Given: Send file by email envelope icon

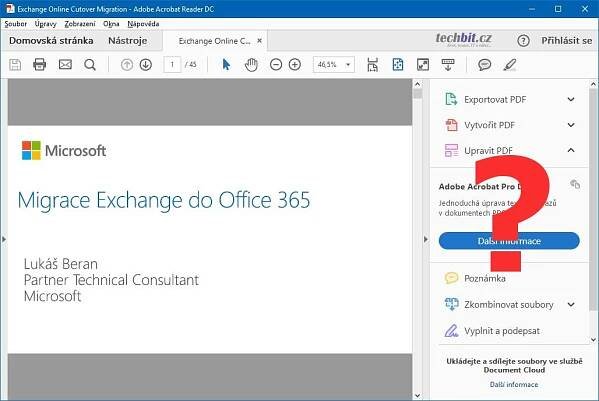Looking at the screenshot, I should click(x=65, y=65).
